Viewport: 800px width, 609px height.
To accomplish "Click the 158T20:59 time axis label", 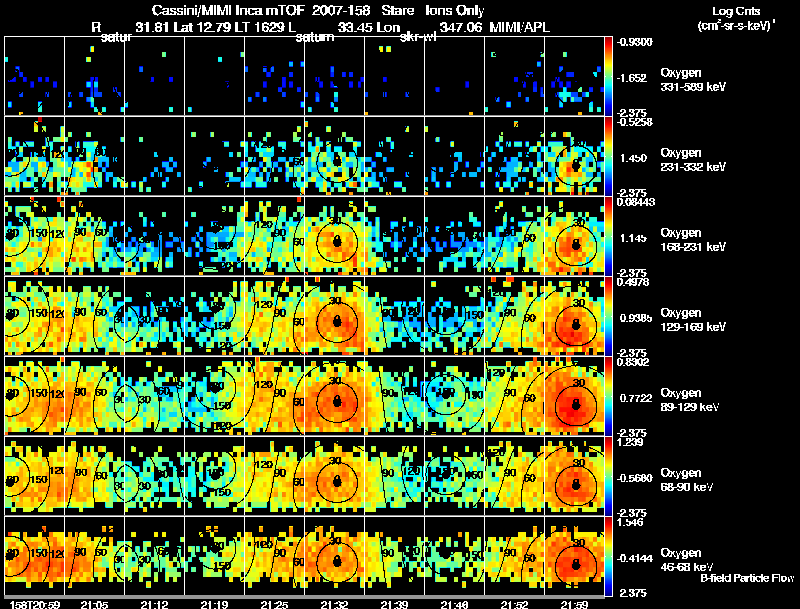I will pyautogui.click(x=35, y=604).
